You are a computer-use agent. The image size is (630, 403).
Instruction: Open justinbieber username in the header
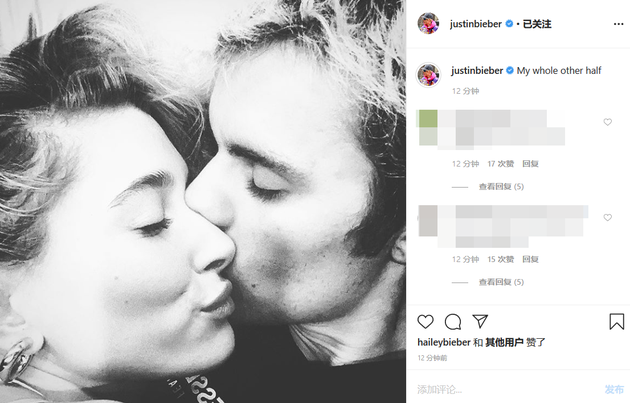476,24
